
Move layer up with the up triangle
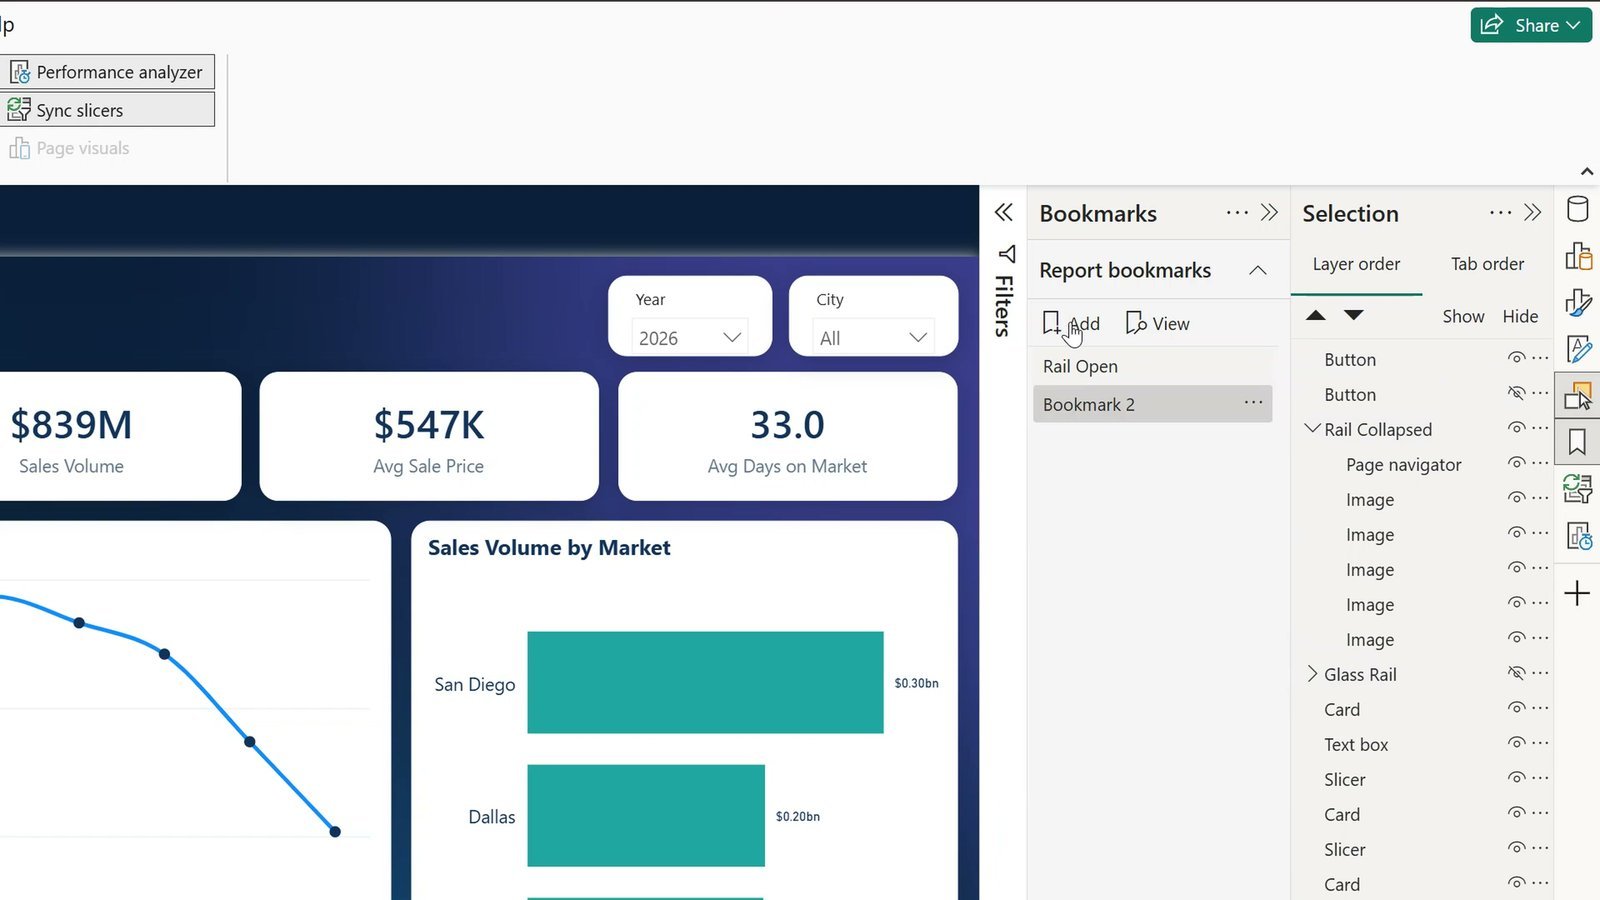[1316, 315]
